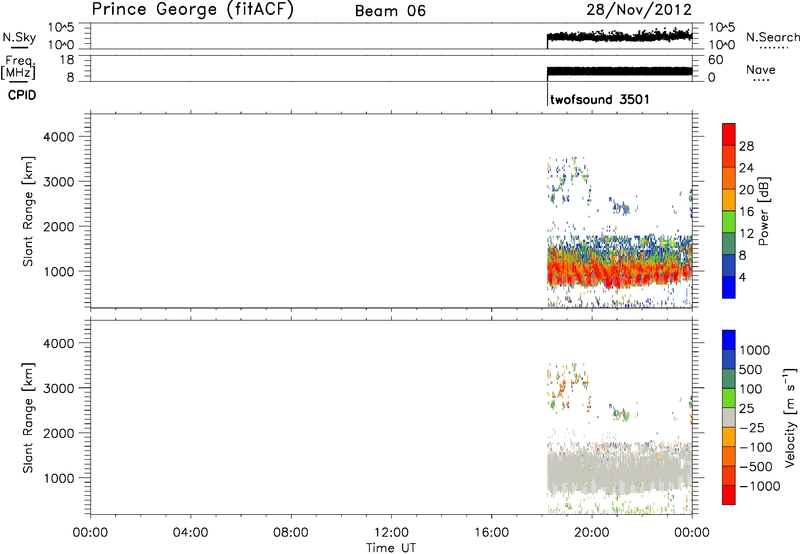Click the '20:00' time tick label
The image size is (800, 554).
coord(592,533)
